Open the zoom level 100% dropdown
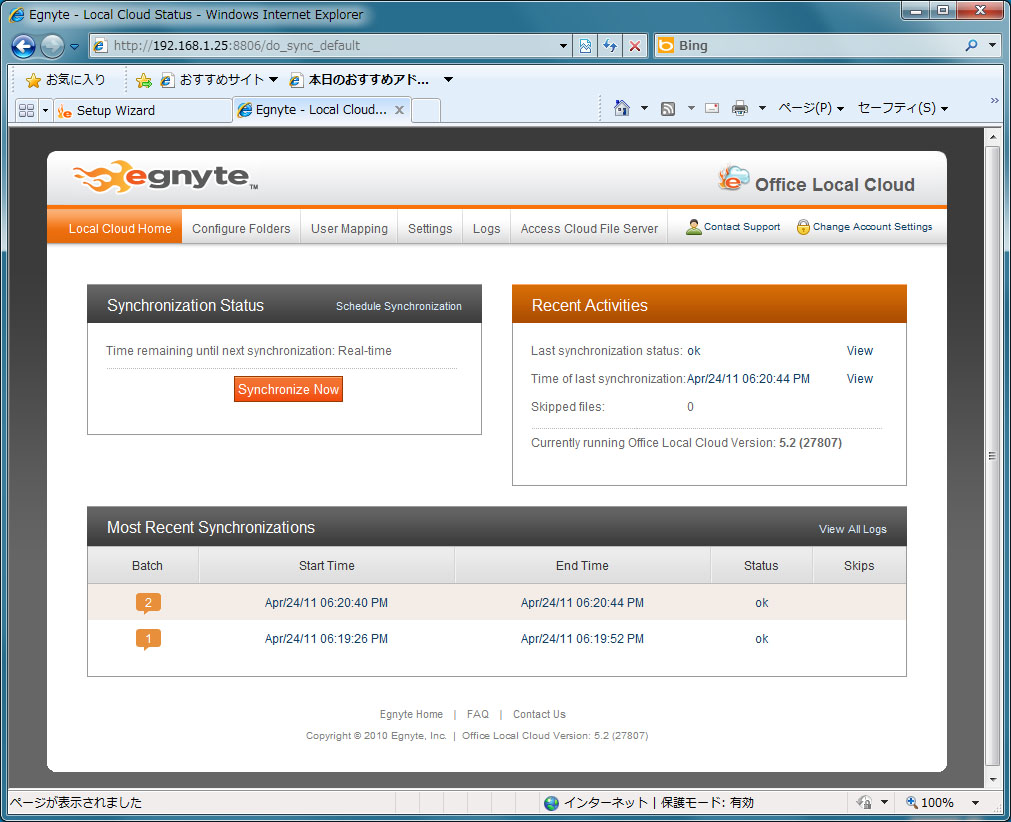 click(974, 803)
